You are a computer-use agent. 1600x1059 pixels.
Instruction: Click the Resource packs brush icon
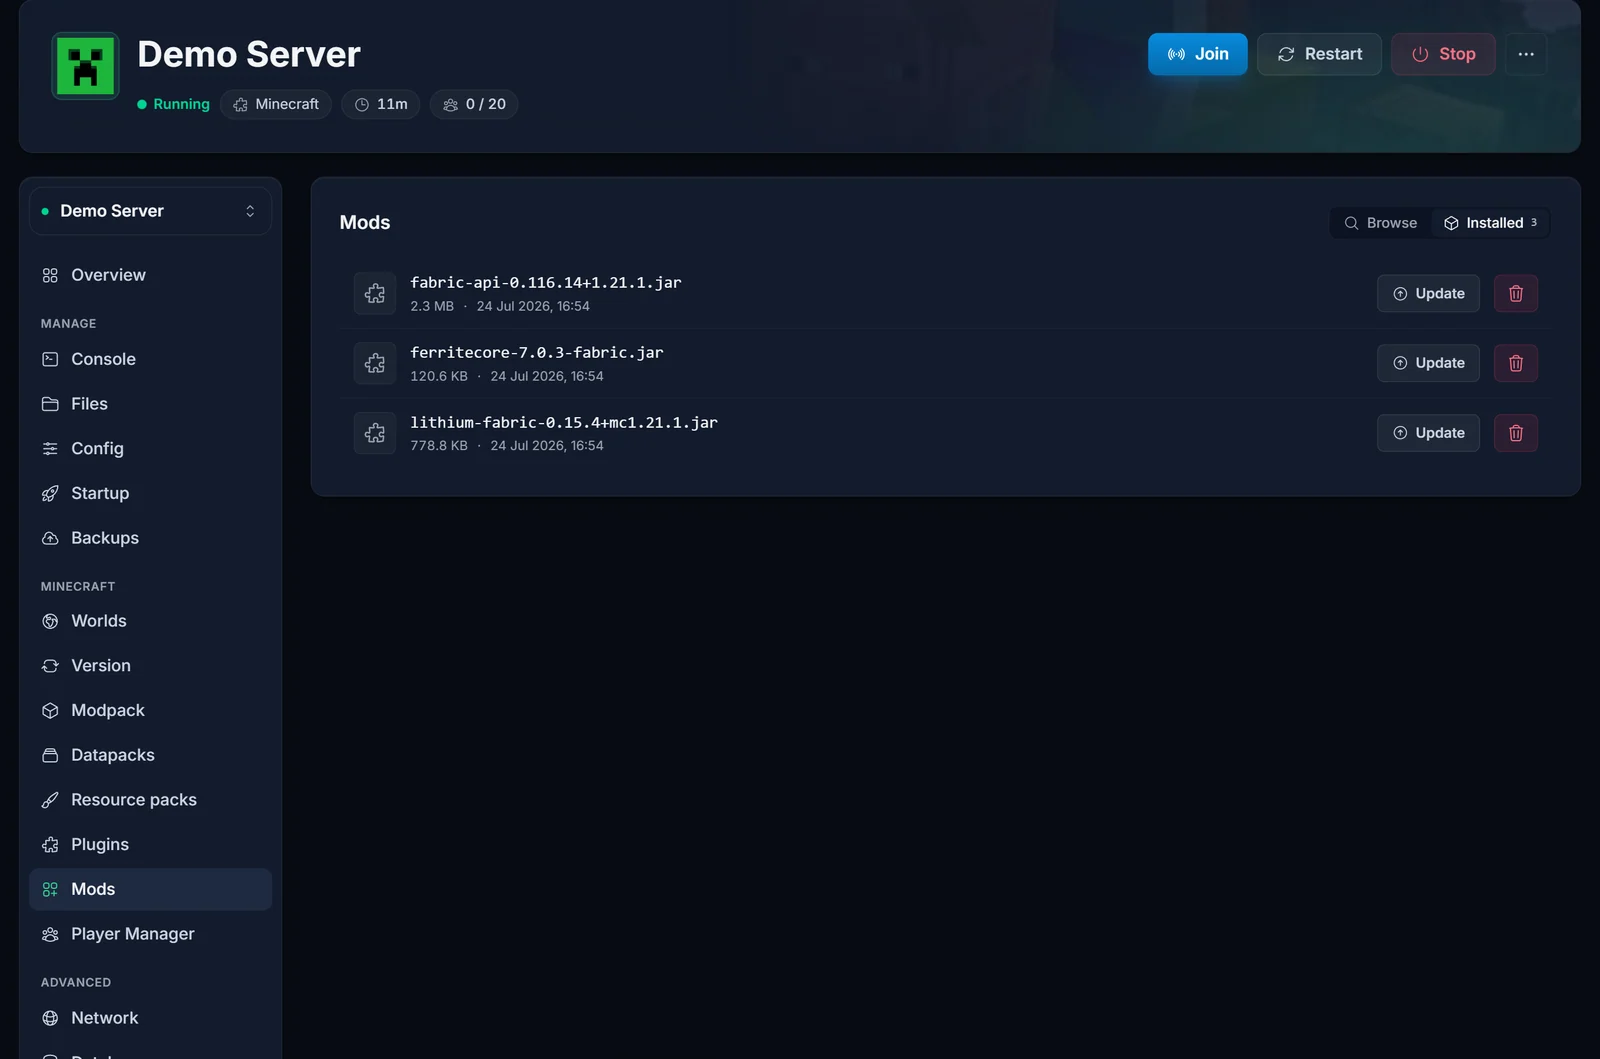tap(50, 800)
